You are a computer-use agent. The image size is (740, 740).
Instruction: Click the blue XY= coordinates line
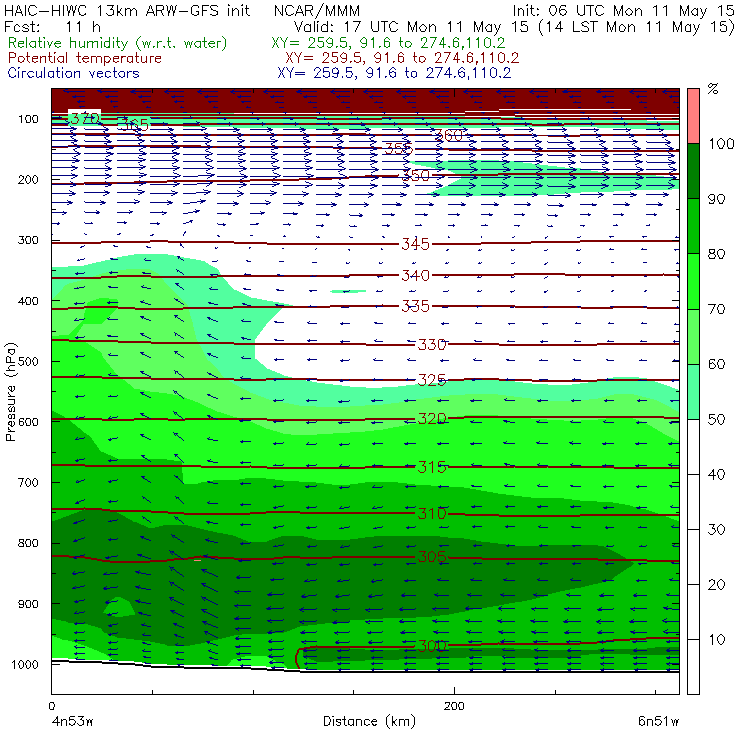pos(394,73)
